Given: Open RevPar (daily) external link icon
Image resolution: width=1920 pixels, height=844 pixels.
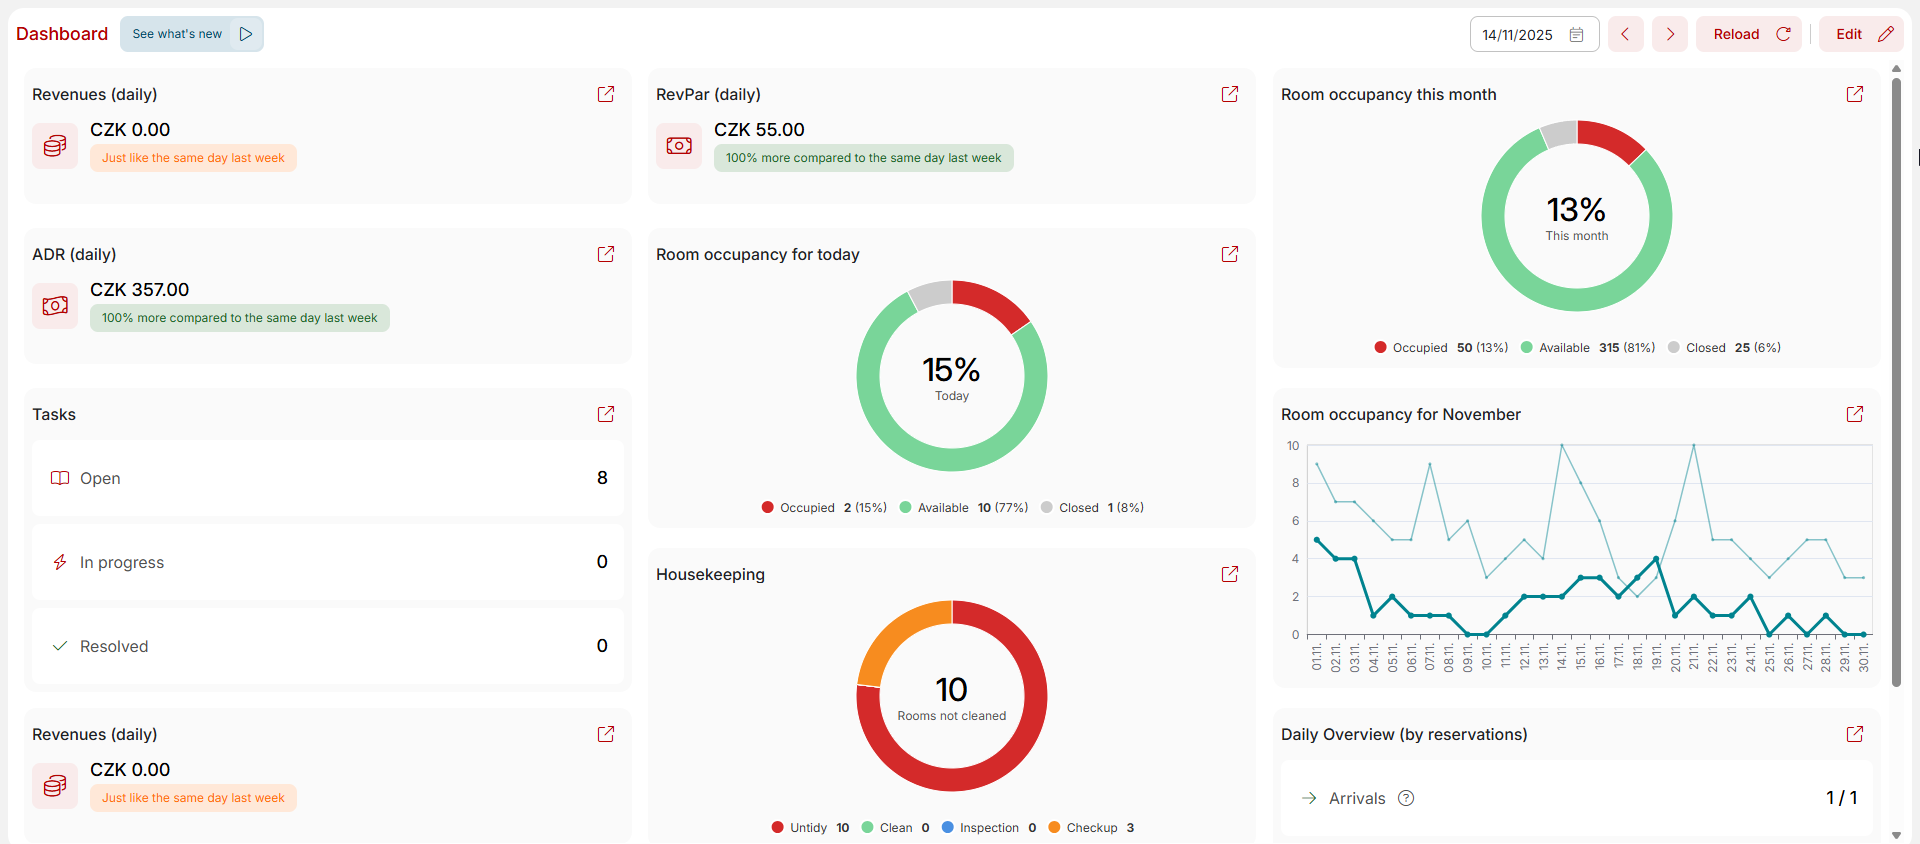Looking at the screenshot, I should pos(1230,94).
